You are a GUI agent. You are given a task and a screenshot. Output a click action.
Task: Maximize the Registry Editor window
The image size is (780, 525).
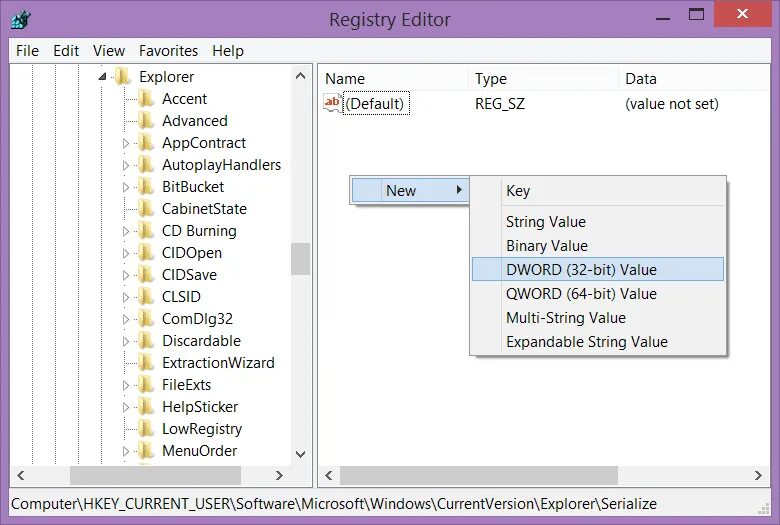696,14
